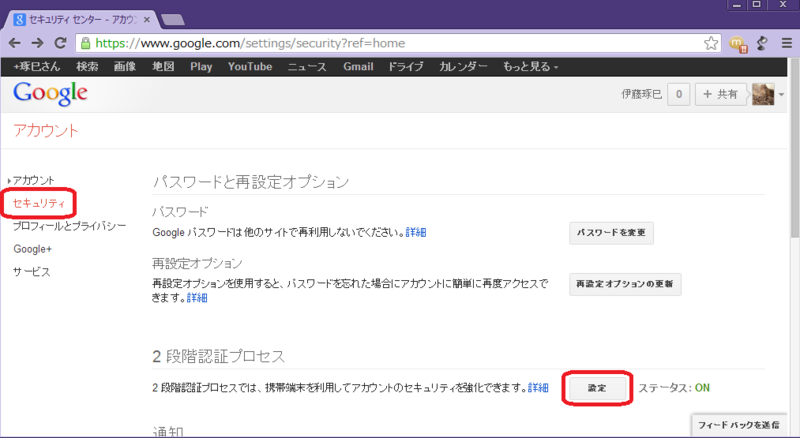800x438 pixels.
Task: Open ドライブ in the black bar
Action: pyautogui.click(x=406, y=67)
